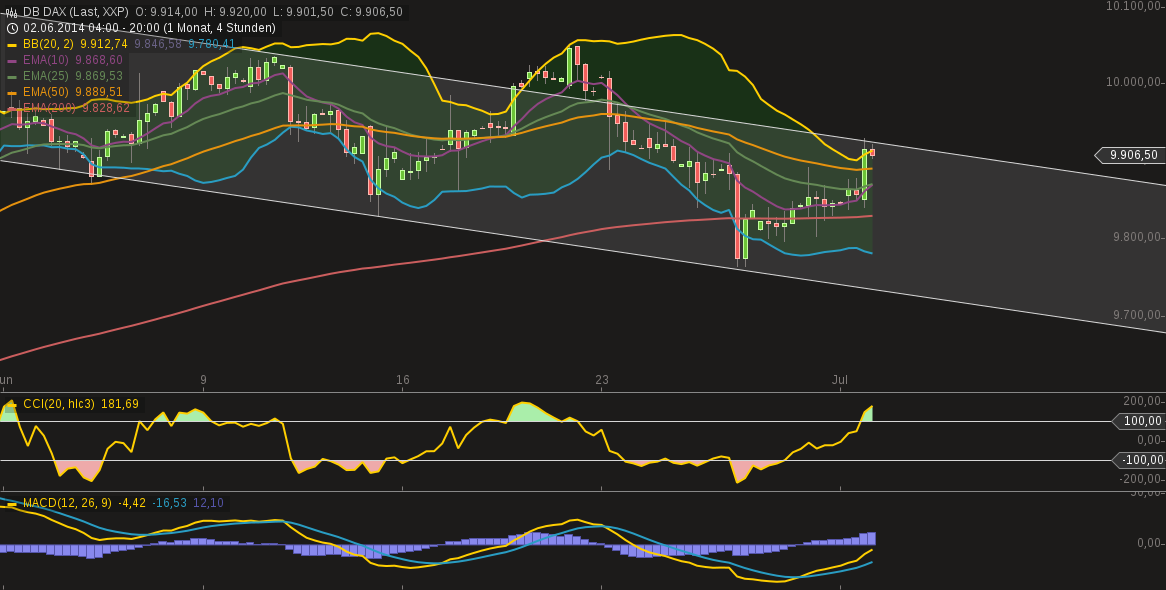This screenshot has width=1166, height=590.
Task: Click the clock icon next to the timeframe text
Action: point(11,28)
